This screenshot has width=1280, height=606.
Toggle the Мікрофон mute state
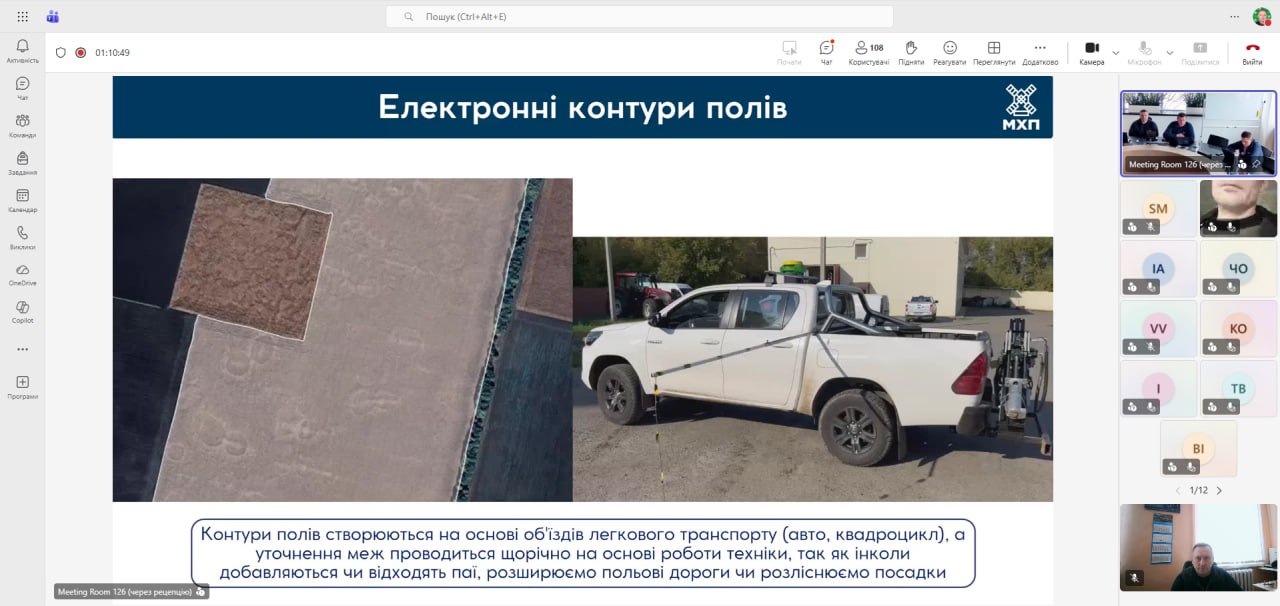(x=1144, y=52)
